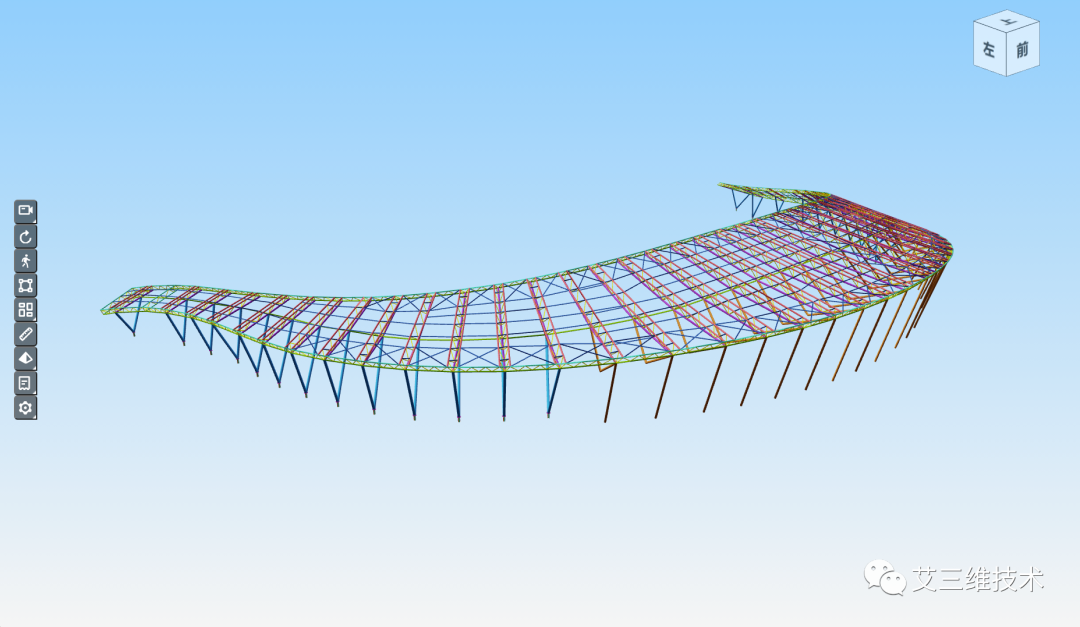Image resolution: width=1080 pixels, height=627 pixels.
Task: Select the small detached truss at far upper right
Action: pos(765,196)
